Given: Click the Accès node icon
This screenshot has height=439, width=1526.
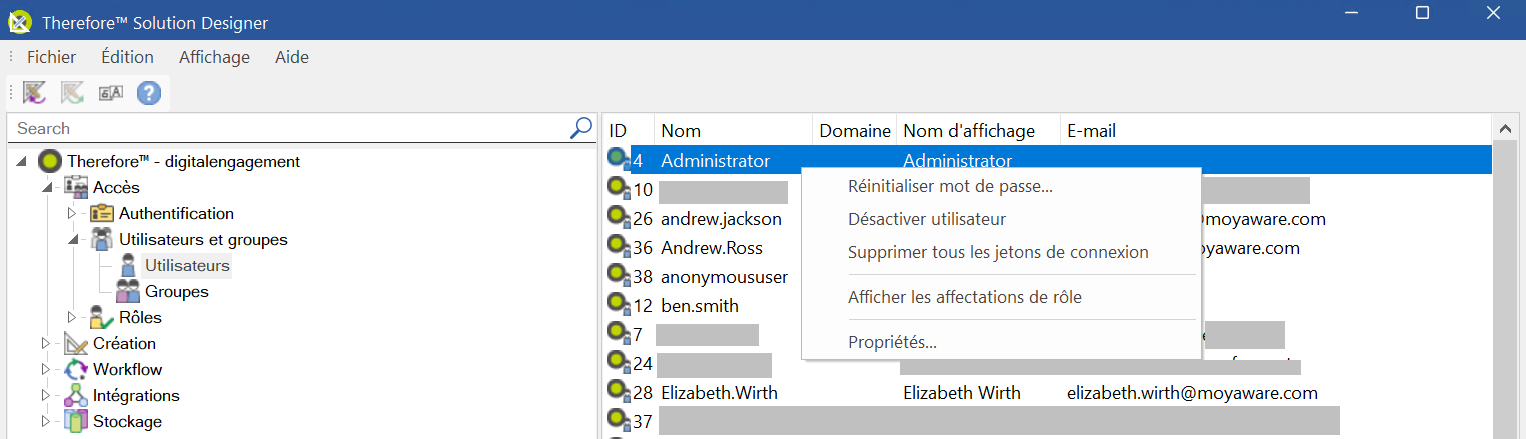Looking at the screenshot, I should point(76,187).
